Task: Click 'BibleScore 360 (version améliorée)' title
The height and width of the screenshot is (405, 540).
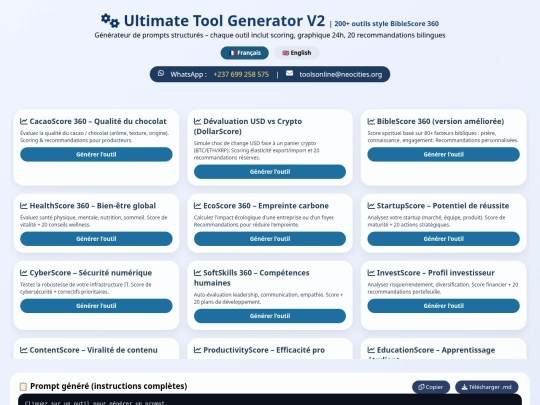Action: (x=440, y=121)
